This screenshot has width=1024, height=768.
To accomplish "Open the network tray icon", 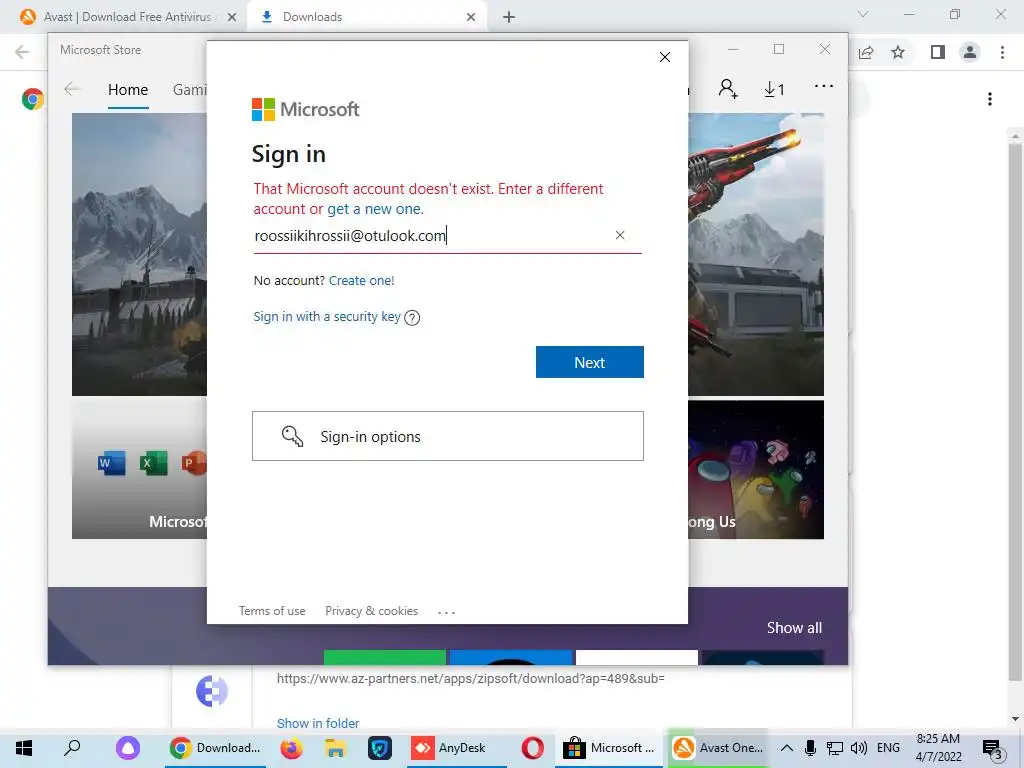I will (835, 748).
